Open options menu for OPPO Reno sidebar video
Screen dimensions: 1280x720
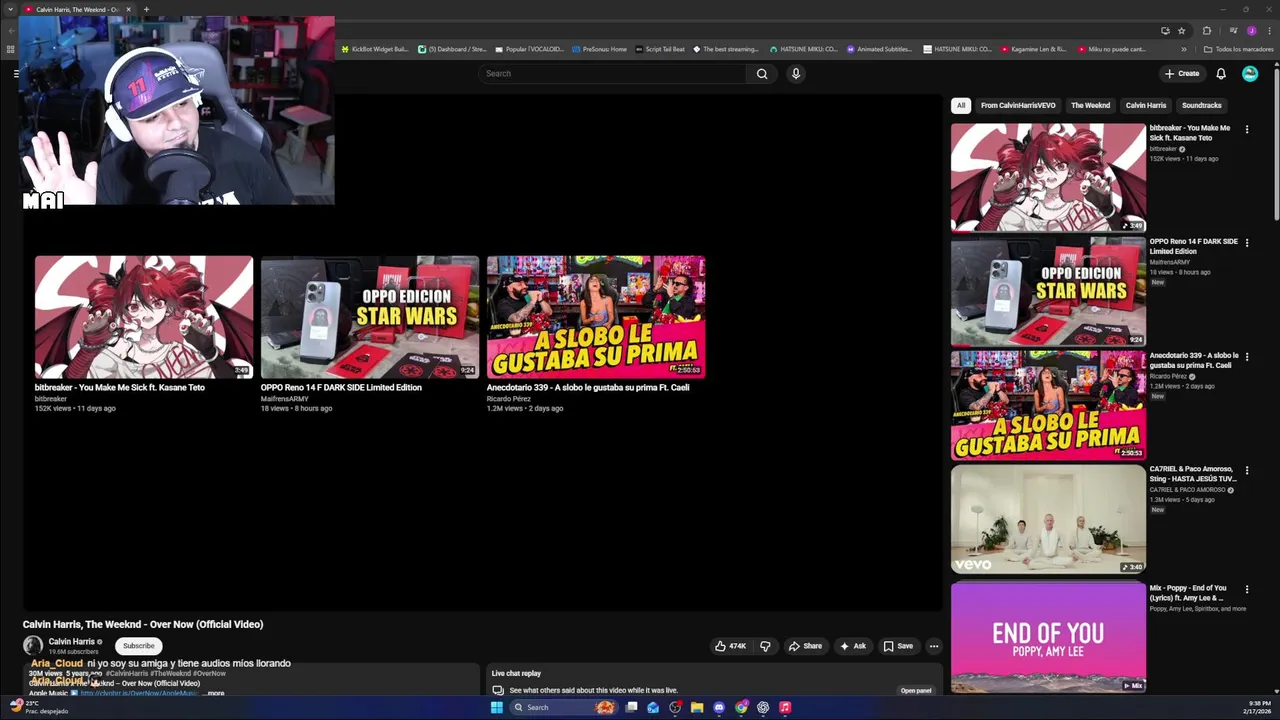(1246, 243)
